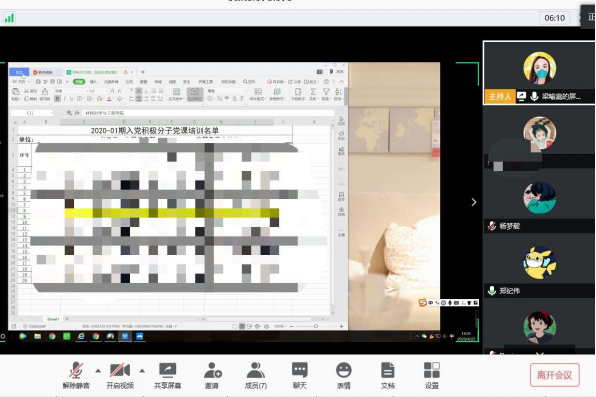Open the 邀请 invite icon
Screen dimensions: 596x397
tap(212, 375)
